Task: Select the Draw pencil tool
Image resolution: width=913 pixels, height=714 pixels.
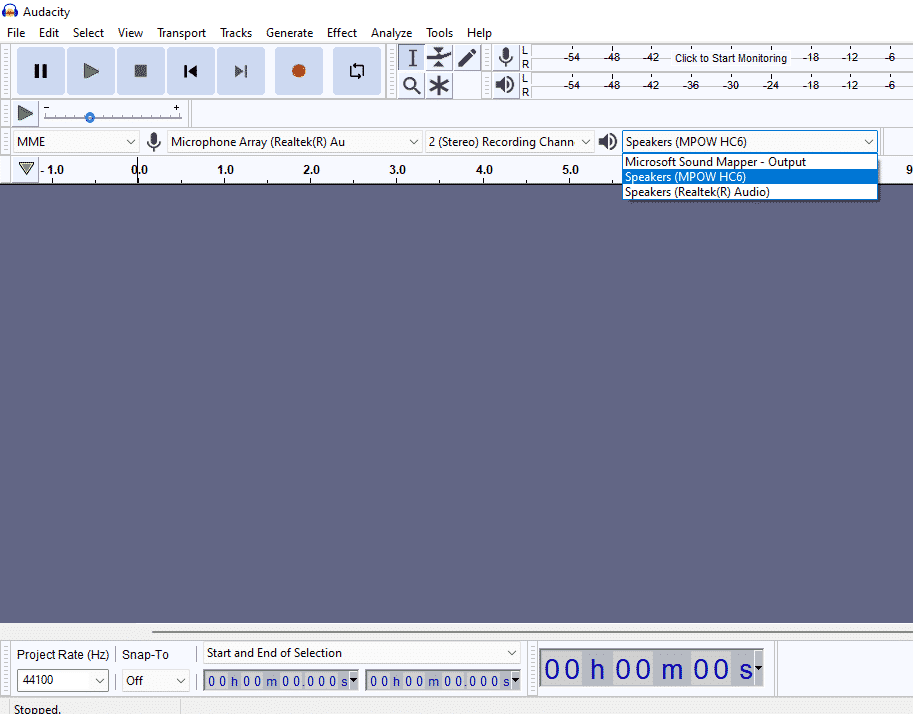Action: coord(467,58)
